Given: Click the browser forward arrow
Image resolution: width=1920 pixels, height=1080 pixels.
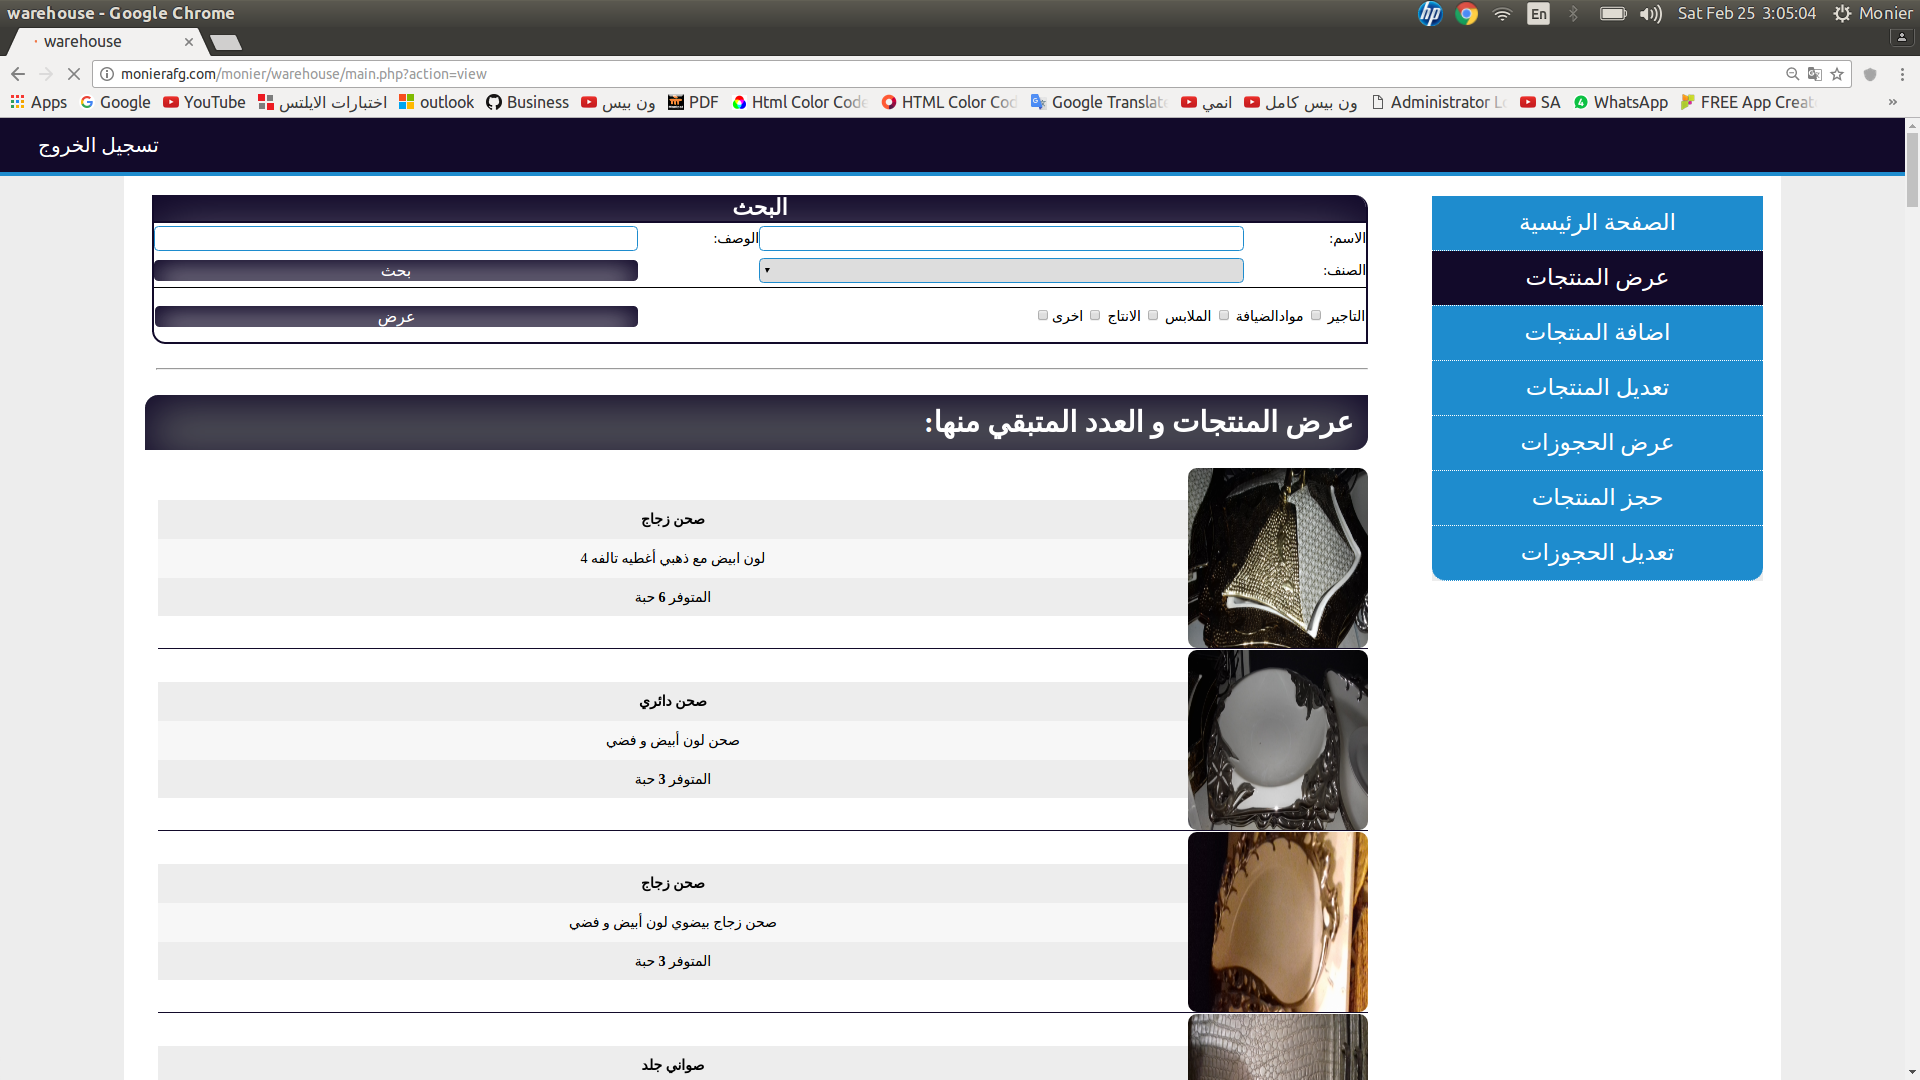Looking at the screenshot, I should click(46, 74).
